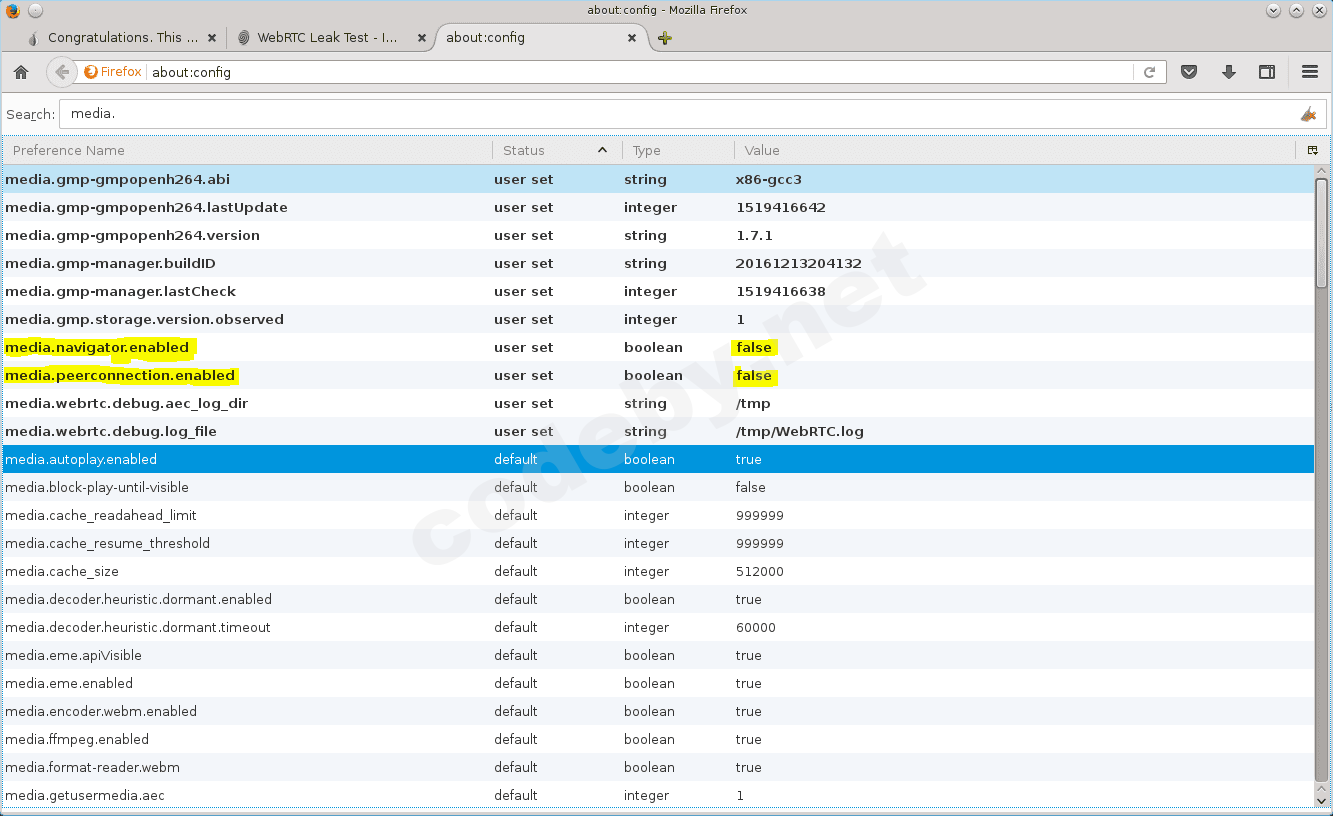This screenshot has width=1333, height=816.
Task: Open the column picker above the preference list
Action: click(1312, 150)
